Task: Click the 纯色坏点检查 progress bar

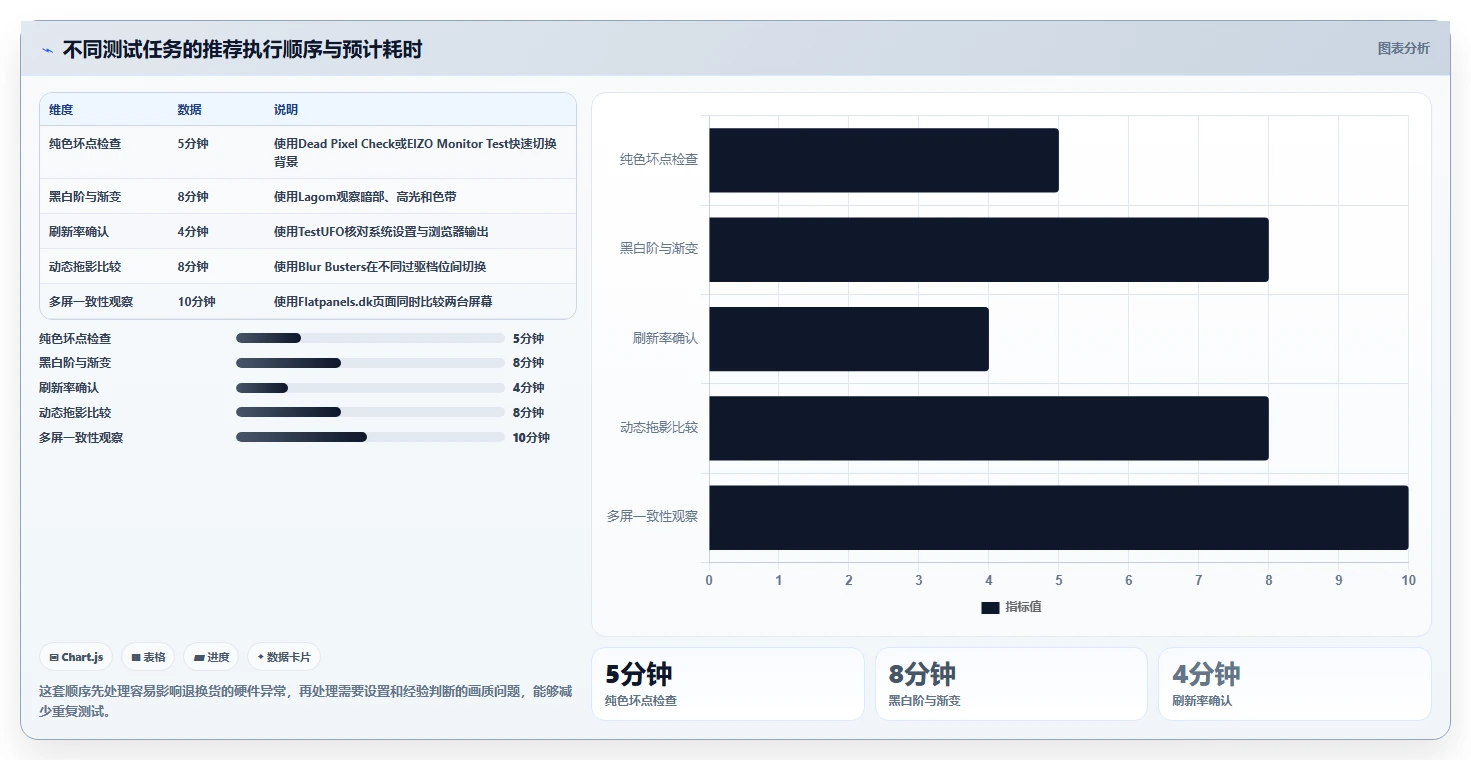Action: pyautogui.click(x=370, y=338)
